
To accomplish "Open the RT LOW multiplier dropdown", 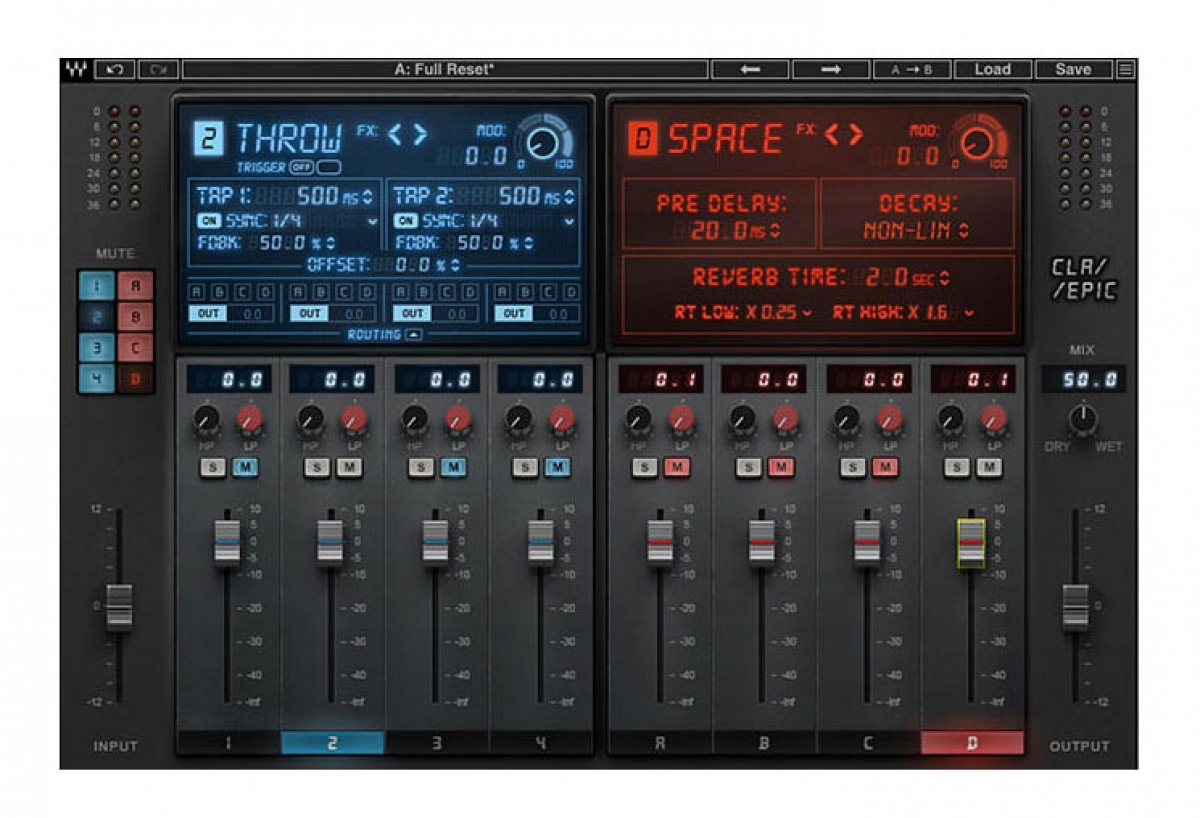I will tap(806, 313).
